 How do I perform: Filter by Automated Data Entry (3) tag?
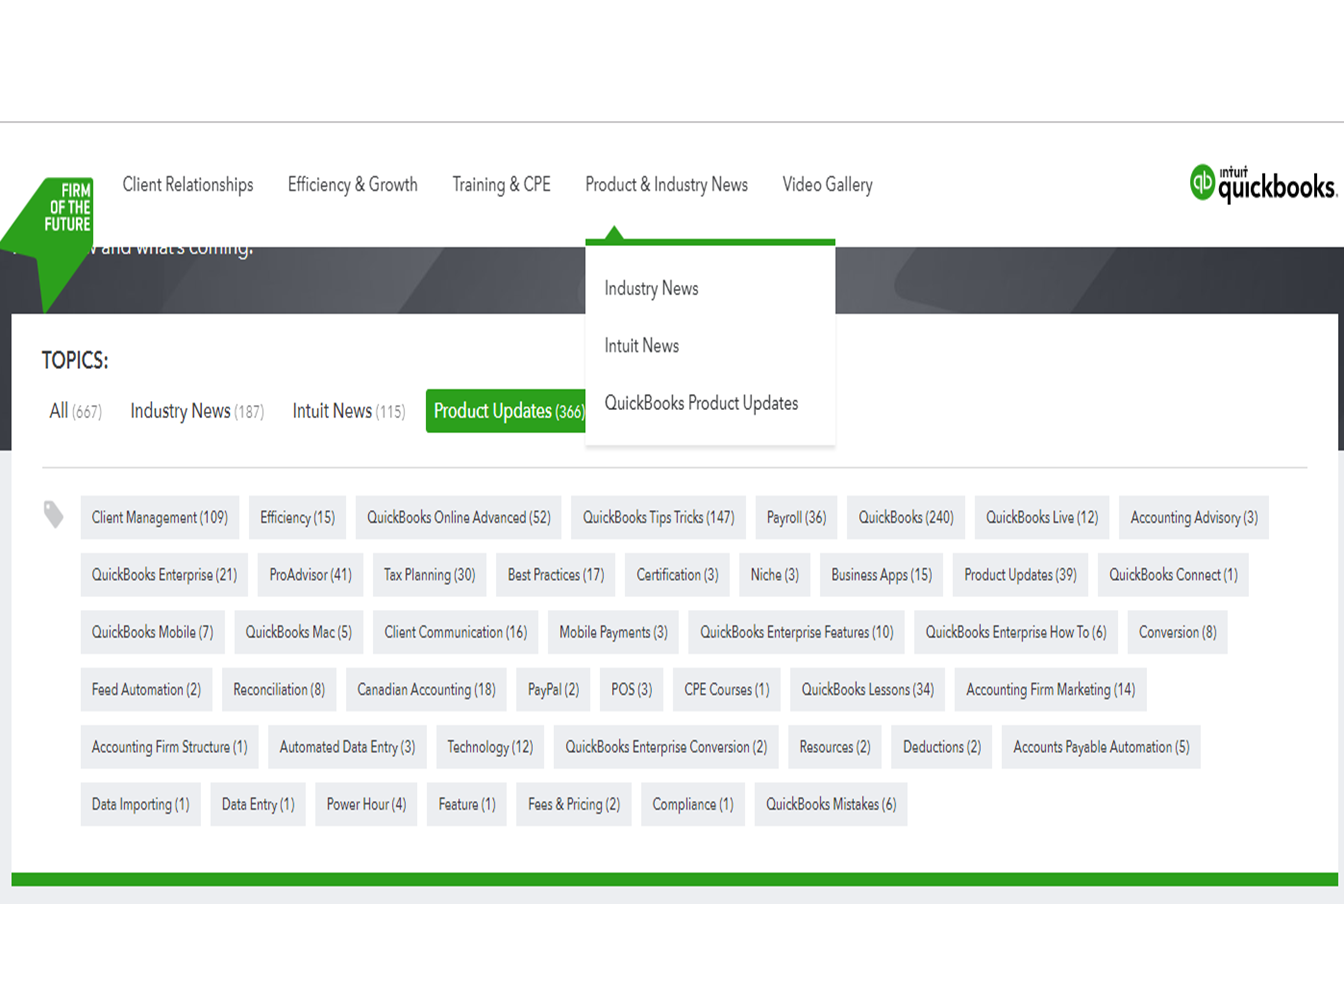coord(348,747)
